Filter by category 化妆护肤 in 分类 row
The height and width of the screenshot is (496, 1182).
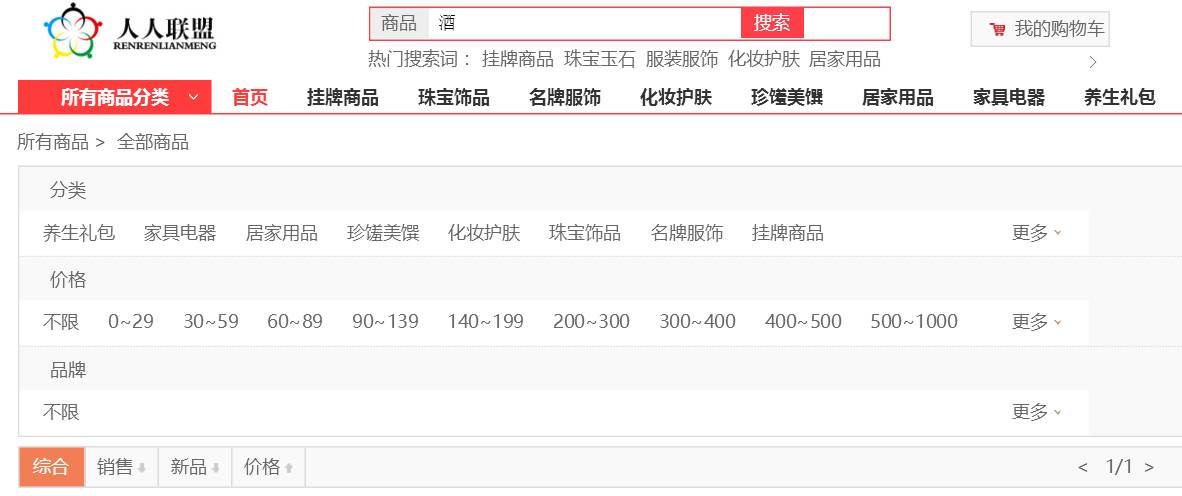pyautogui.click(x=484, y=233)
